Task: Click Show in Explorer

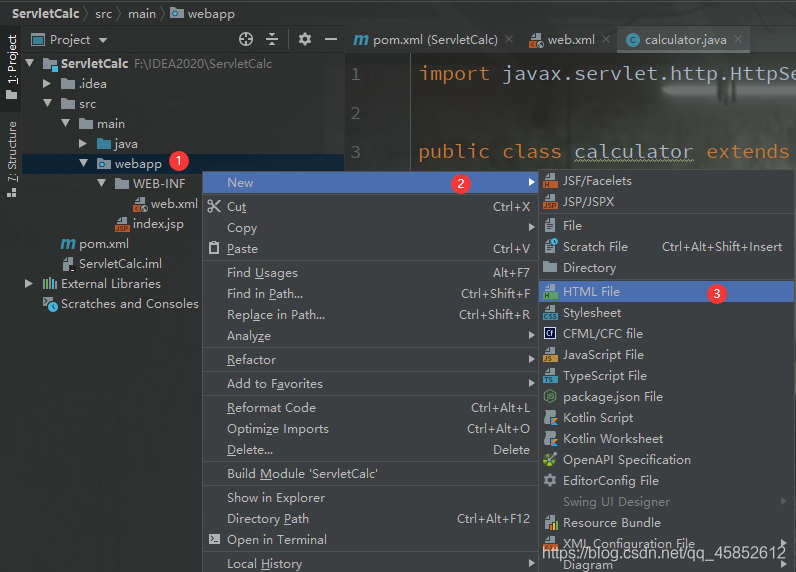Action: point(370,497)
